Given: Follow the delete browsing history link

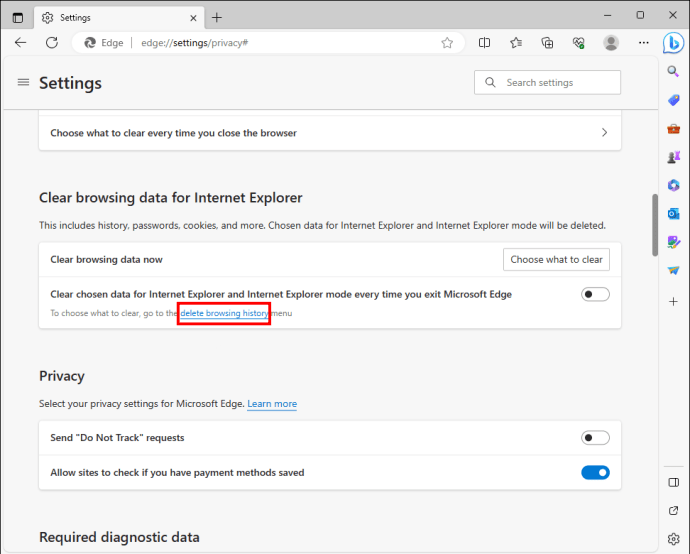Looking at the screenshot, I should pyautogui.click(x=224, y=313).
